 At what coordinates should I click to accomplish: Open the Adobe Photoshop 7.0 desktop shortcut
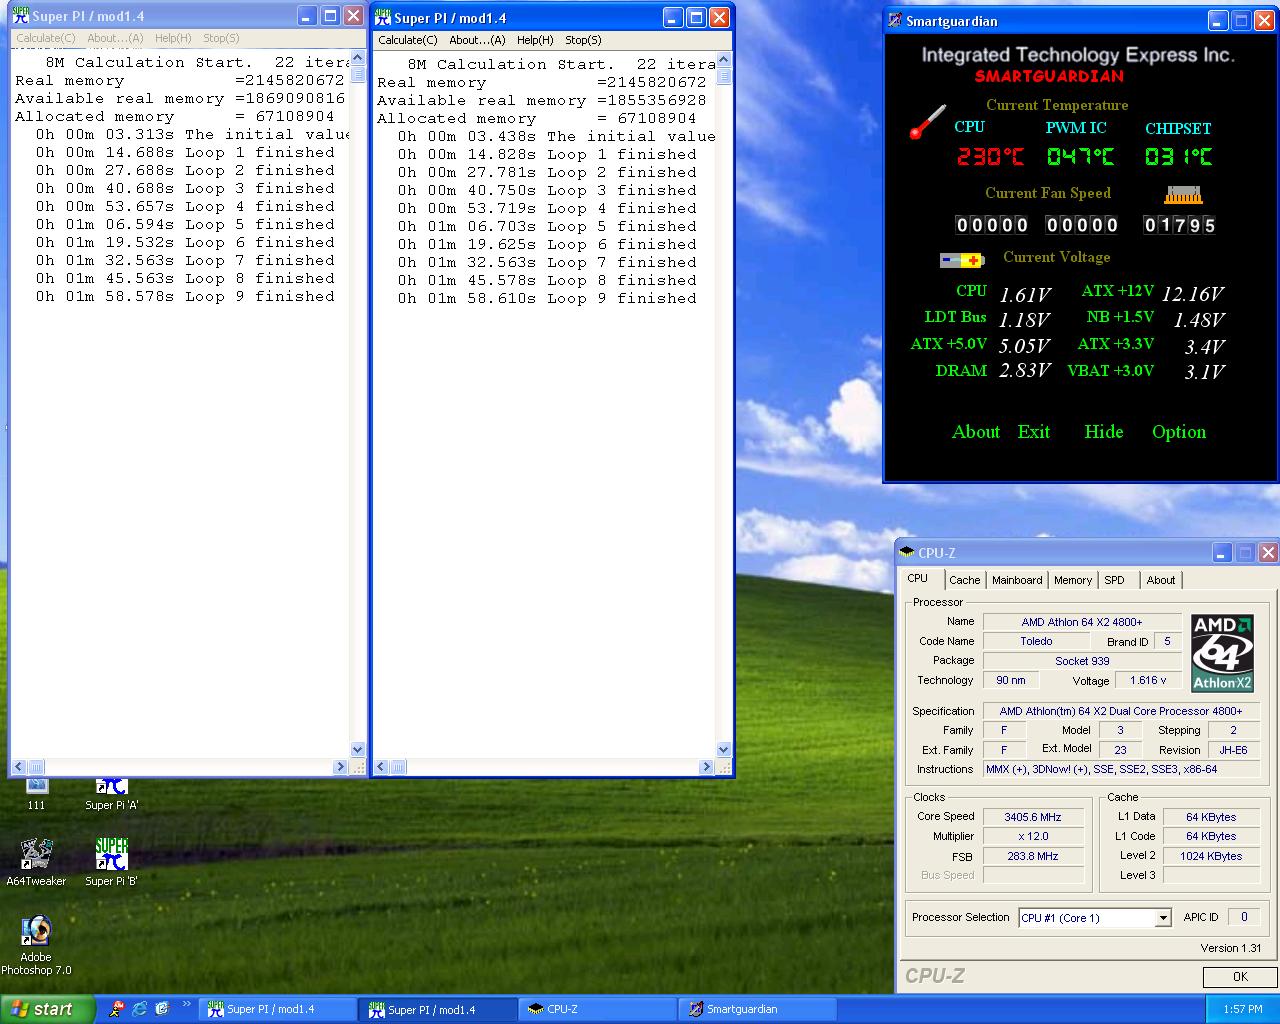pos(36,932)
